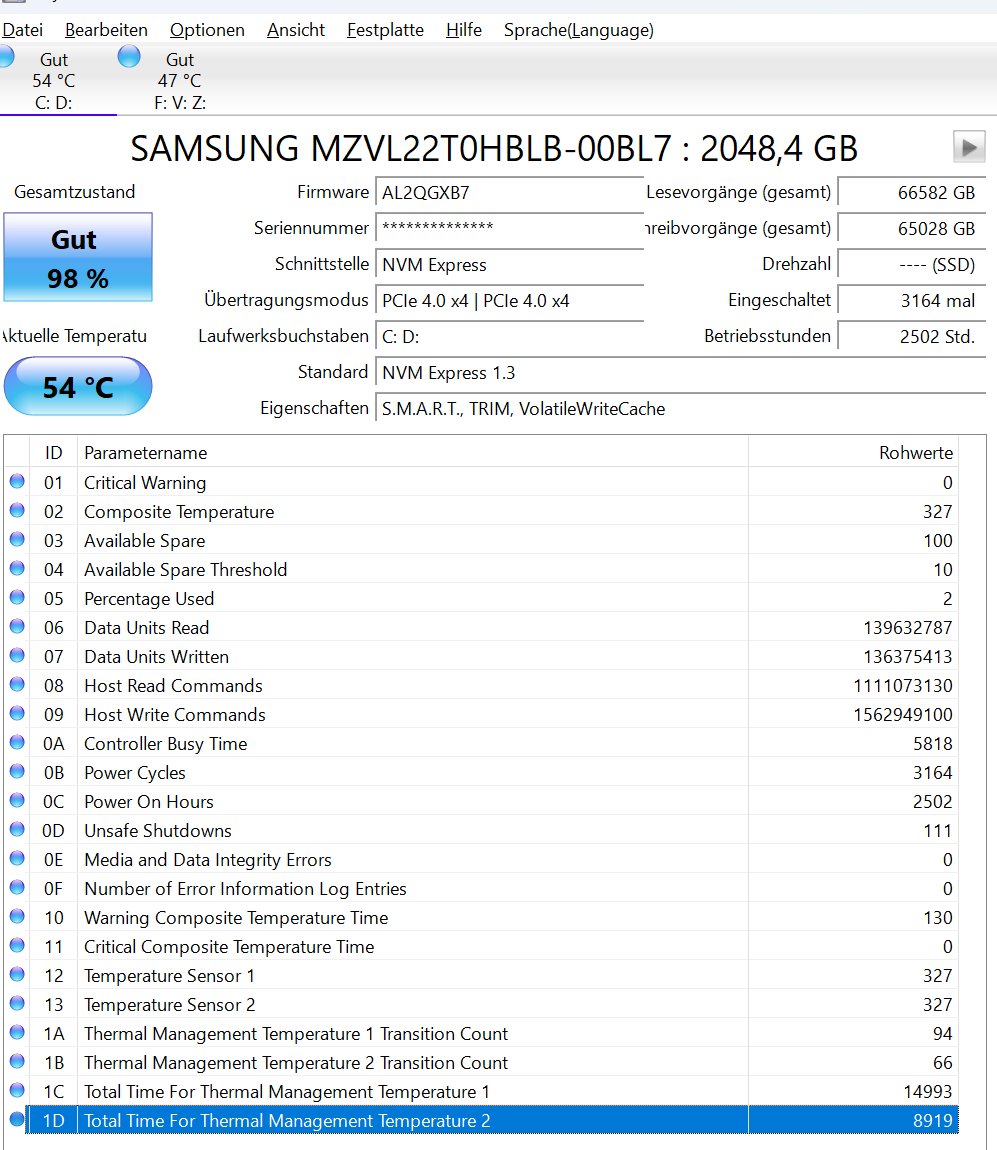The width and height of the screenshot is (997, 1150).
Task: Click the next disk arrow button
Action: point(968,148)
